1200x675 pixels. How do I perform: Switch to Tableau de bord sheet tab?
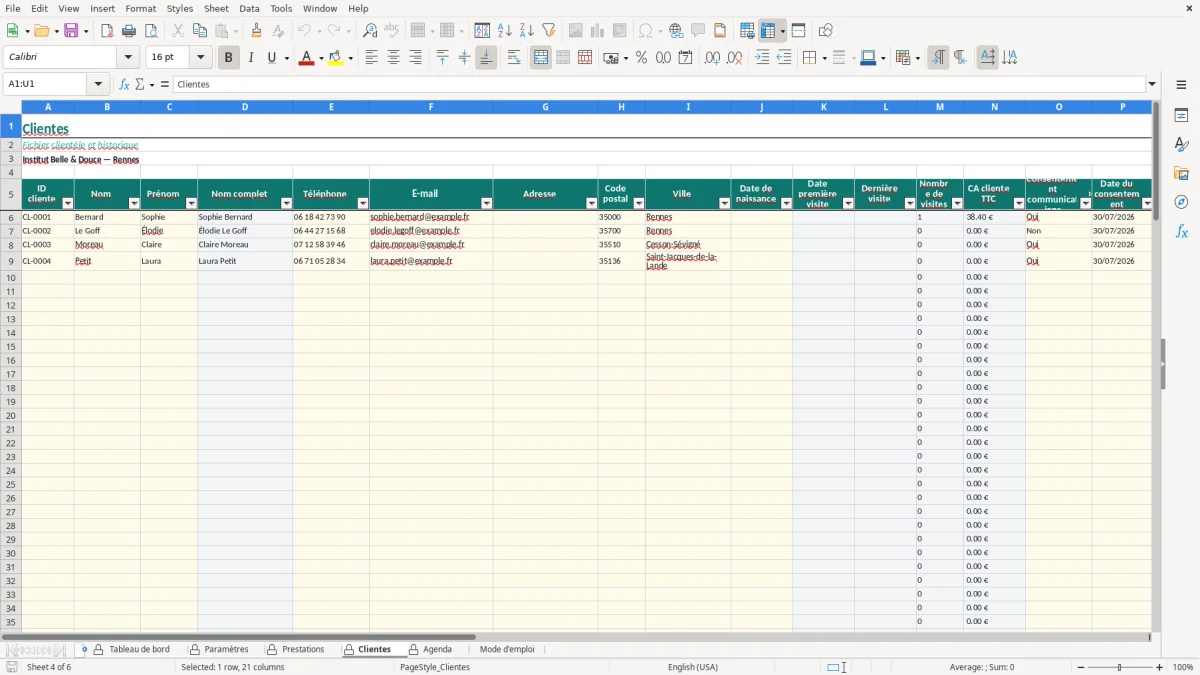[132, 649]
